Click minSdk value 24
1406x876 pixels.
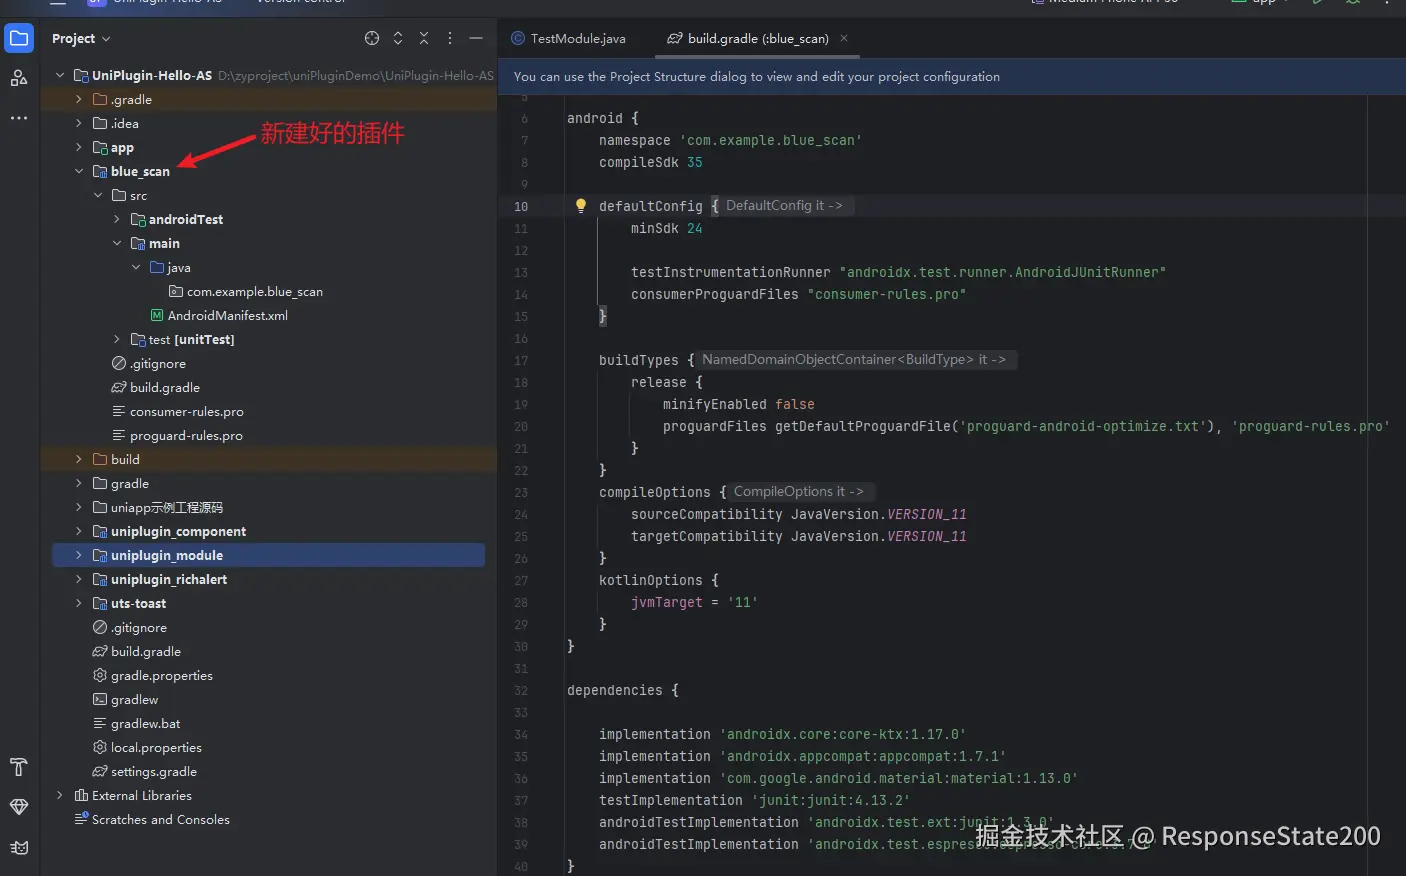click(695, 228)
